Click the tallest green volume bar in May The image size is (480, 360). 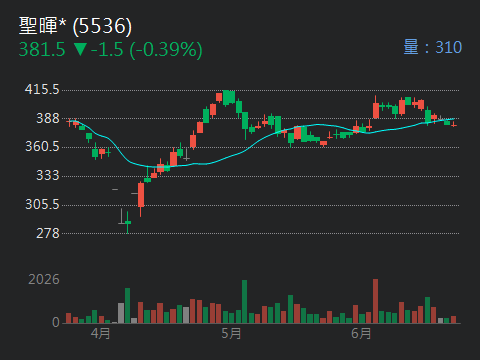pyautogui.click(x=245, y=302)
